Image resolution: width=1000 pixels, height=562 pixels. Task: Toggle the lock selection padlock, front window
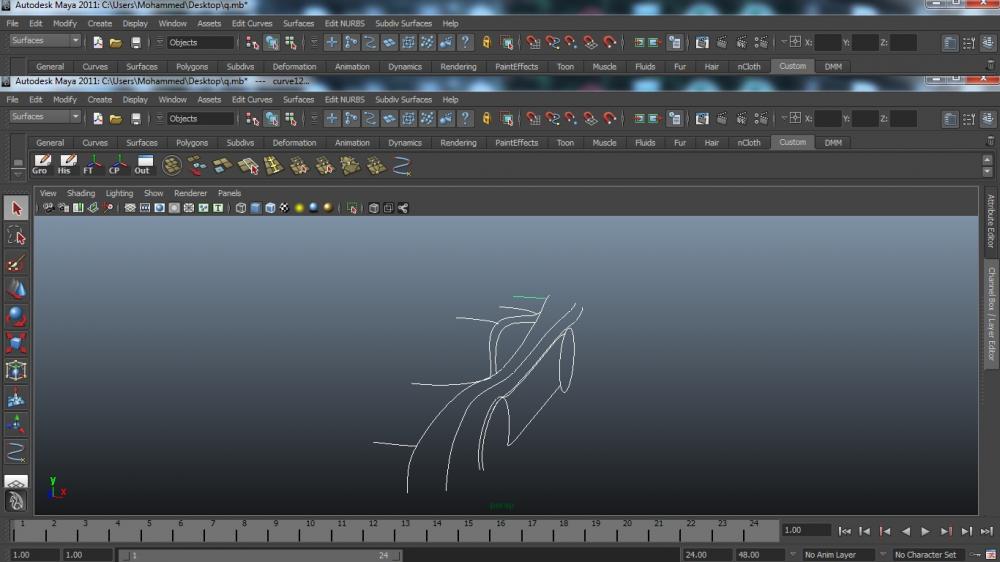[x=487, y=119]
